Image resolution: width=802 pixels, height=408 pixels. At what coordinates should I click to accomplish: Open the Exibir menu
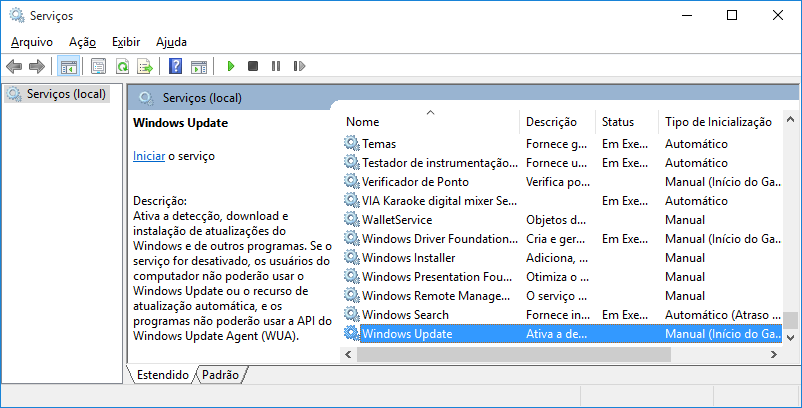point(126,42)
